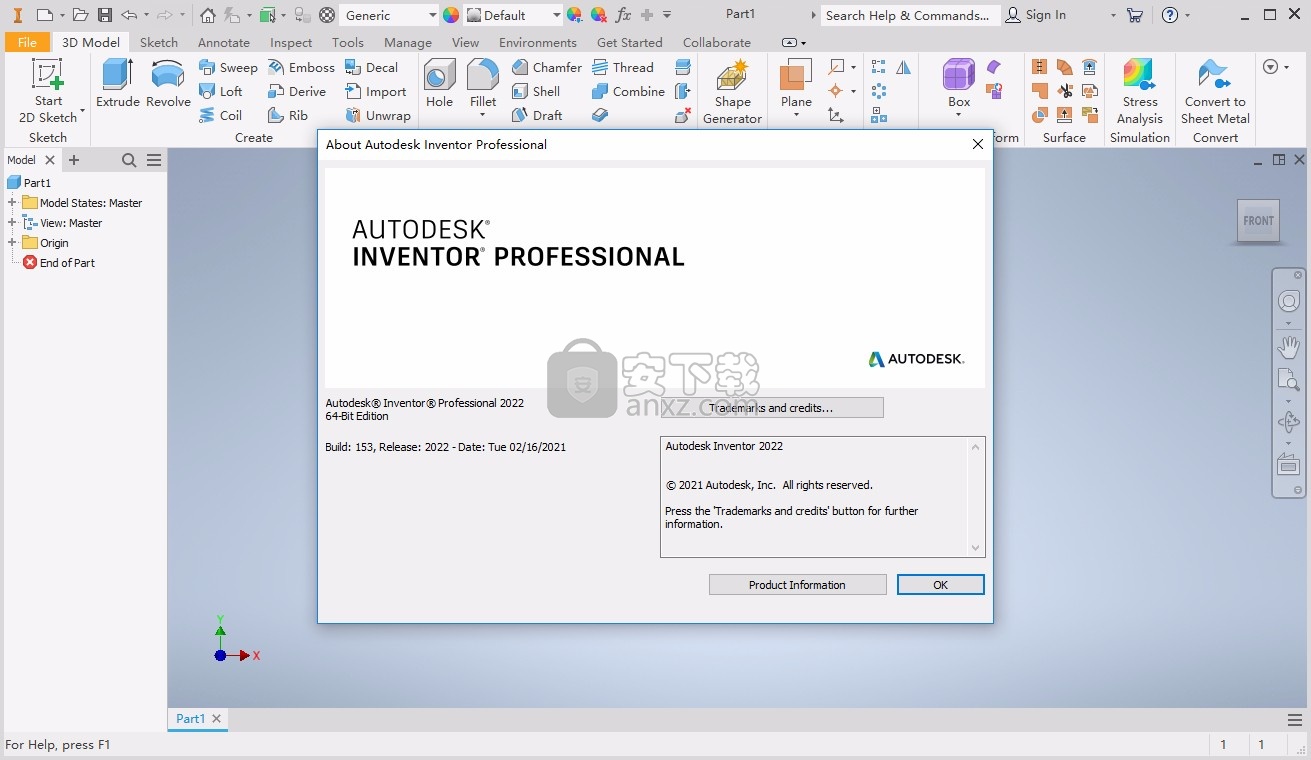Choose the Loft command
1311x760 pixels.
pos(221,91)
